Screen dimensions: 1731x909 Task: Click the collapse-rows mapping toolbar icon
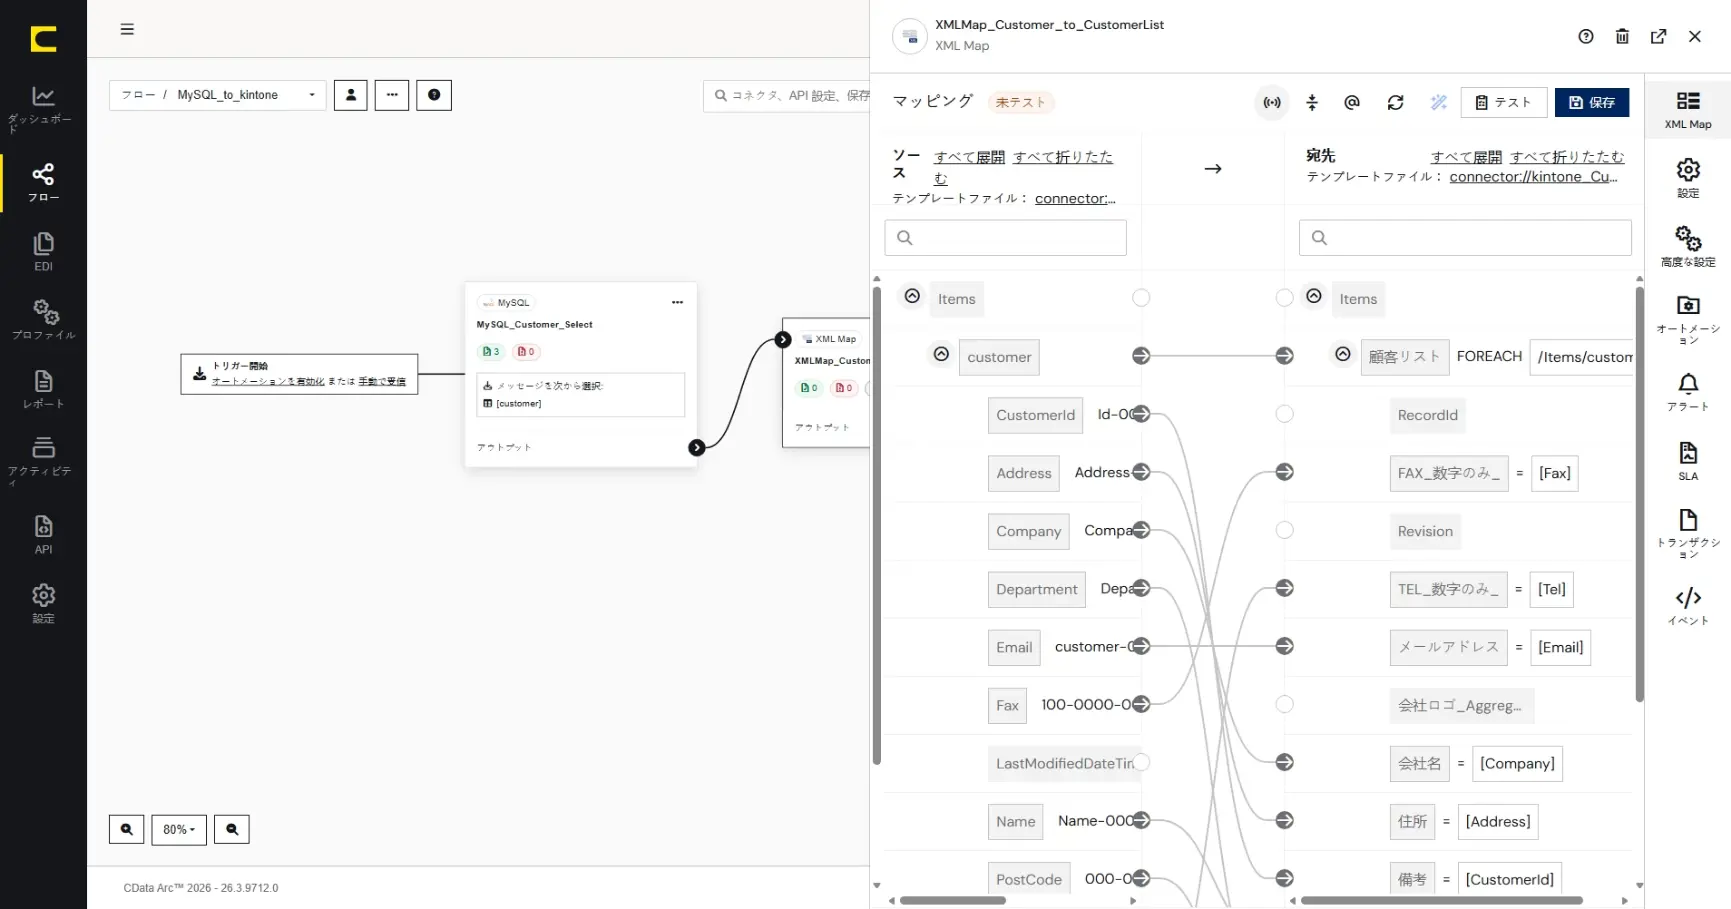click(x=1312, y=102)
